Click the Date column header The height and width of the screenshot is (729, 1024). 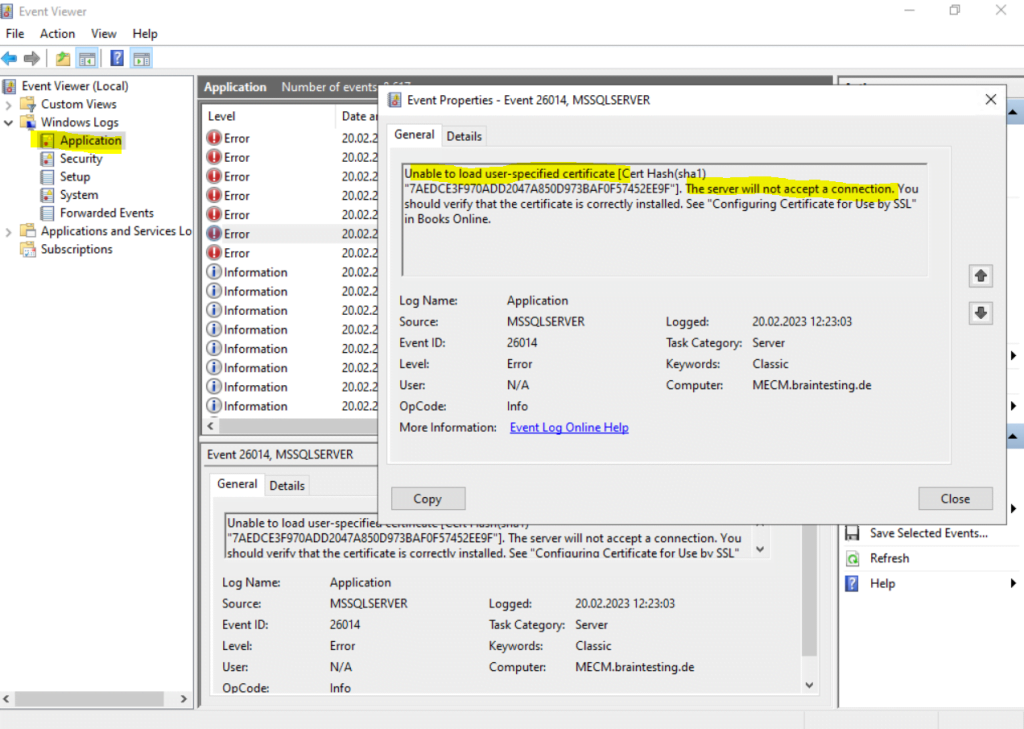click(358, 116)
